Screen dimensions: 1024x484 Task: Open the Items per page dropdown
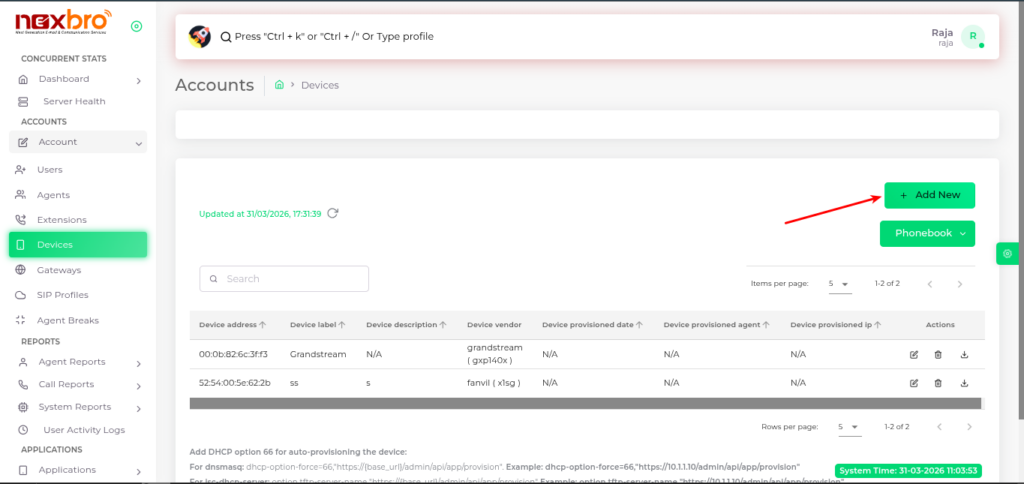click(x=839, y=284)
